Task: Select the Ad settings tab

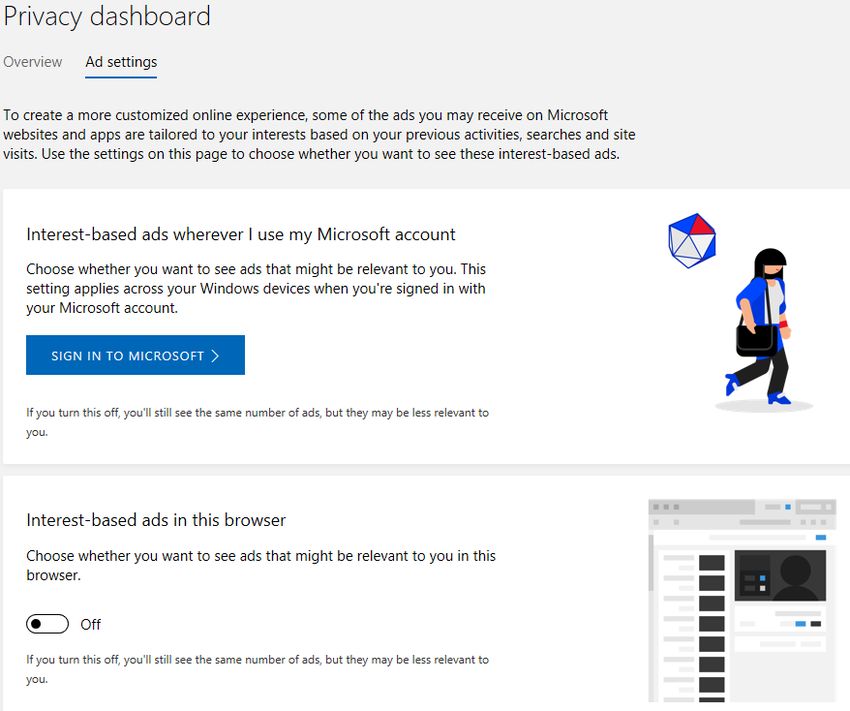Action: pyautogui.click(x=121, y=62)
